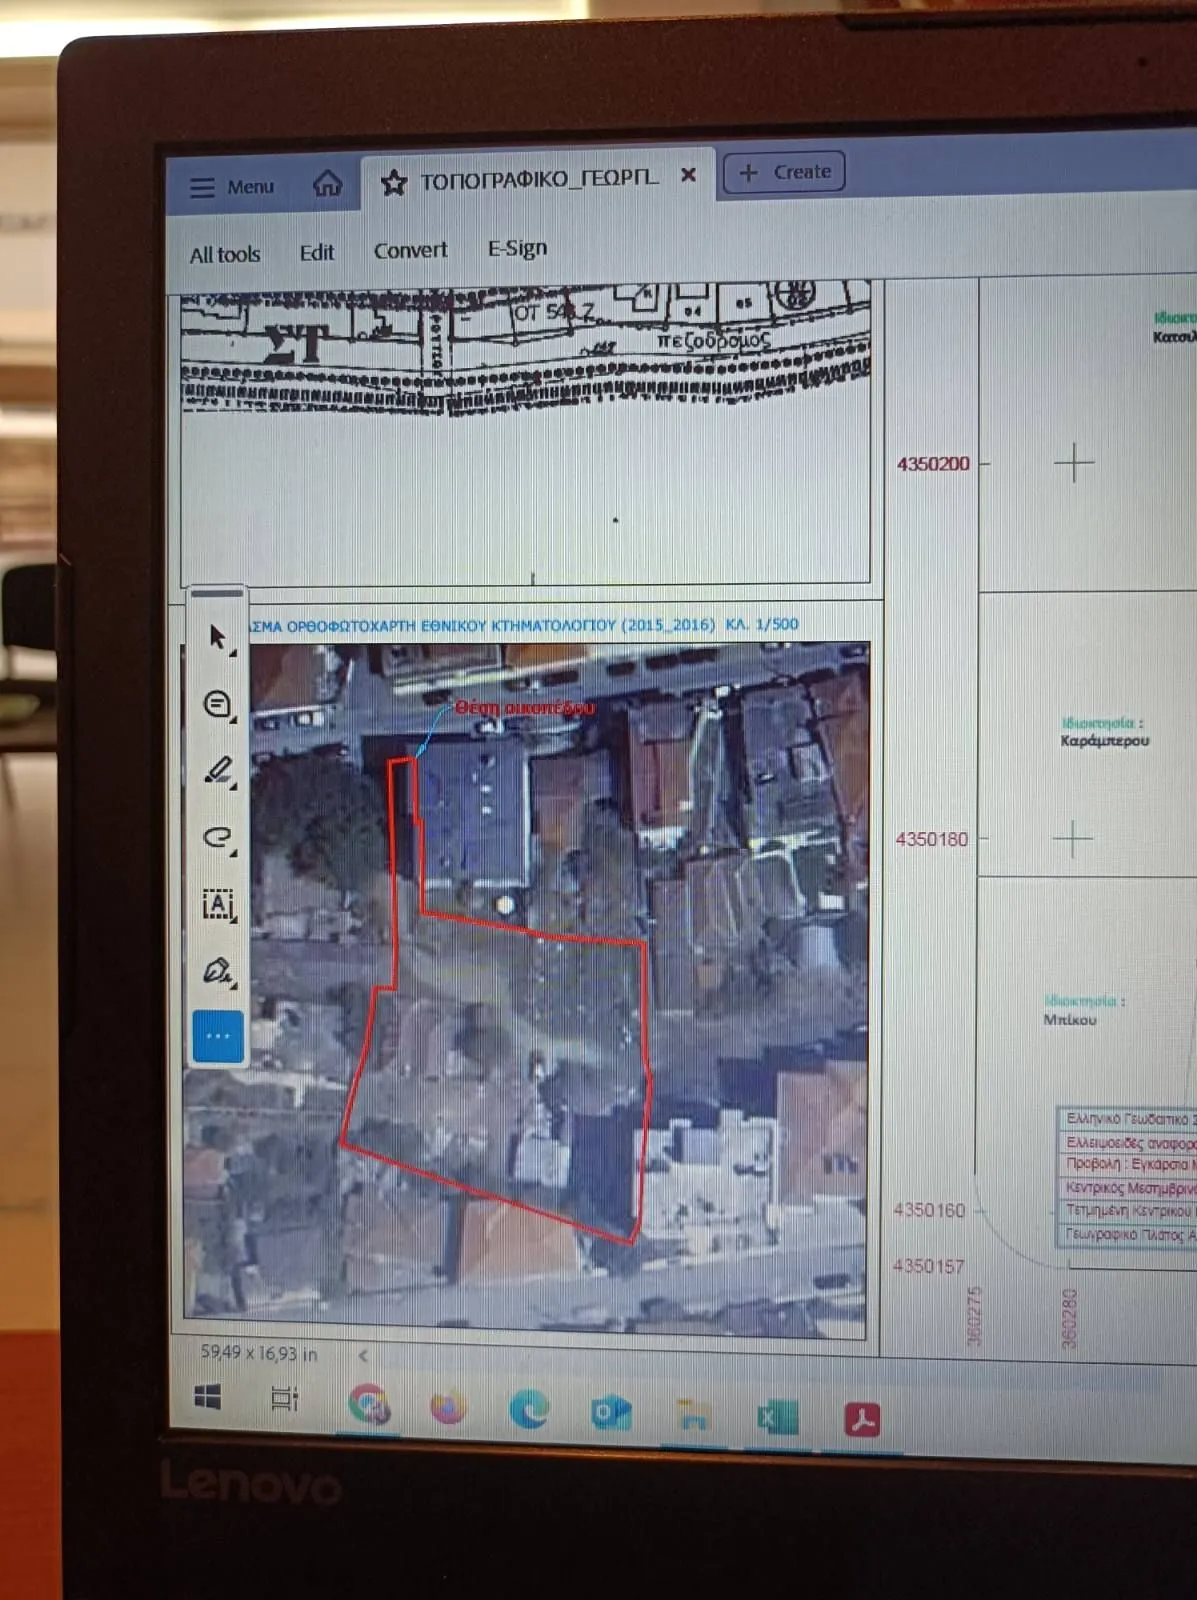Go to the Acrobat Home view
Image resolution: width=1197 pixels, height=1600 pixels.
[327, 184]
